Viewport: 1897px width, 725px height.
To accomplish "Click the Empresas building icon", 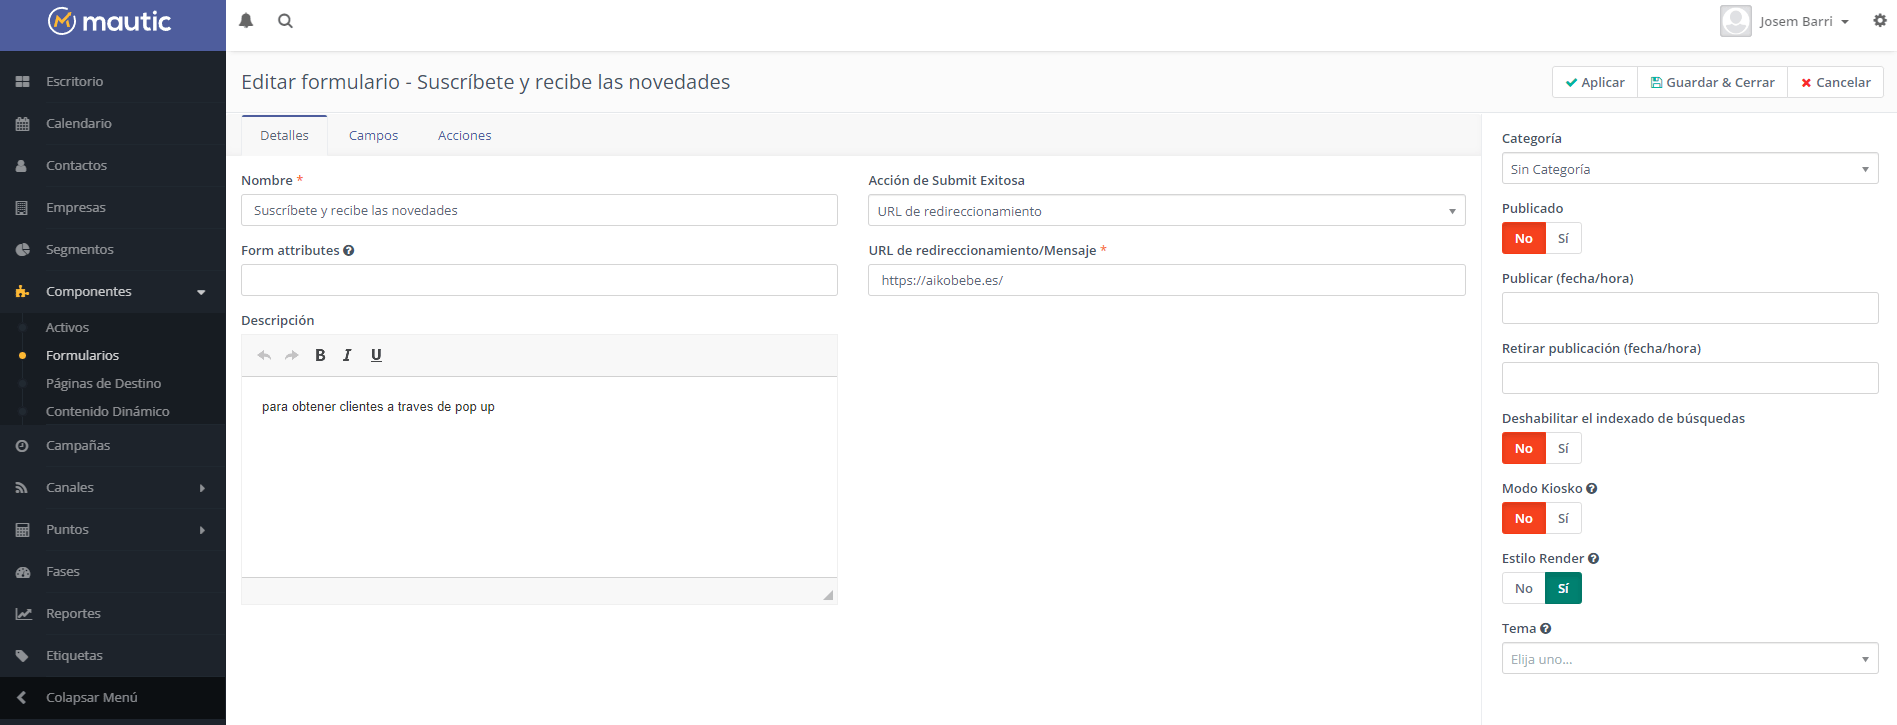I will click(x=22, y=208).
